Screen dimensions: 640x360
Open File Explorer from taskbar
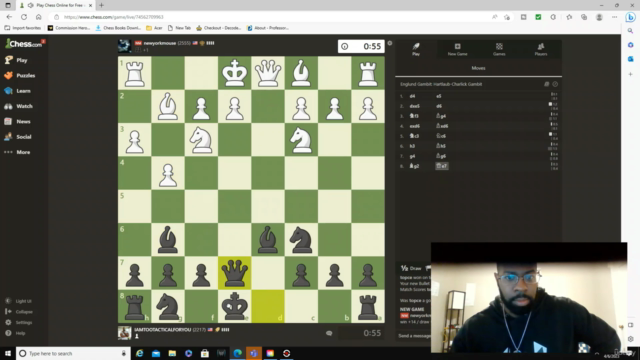coord(172,353)
